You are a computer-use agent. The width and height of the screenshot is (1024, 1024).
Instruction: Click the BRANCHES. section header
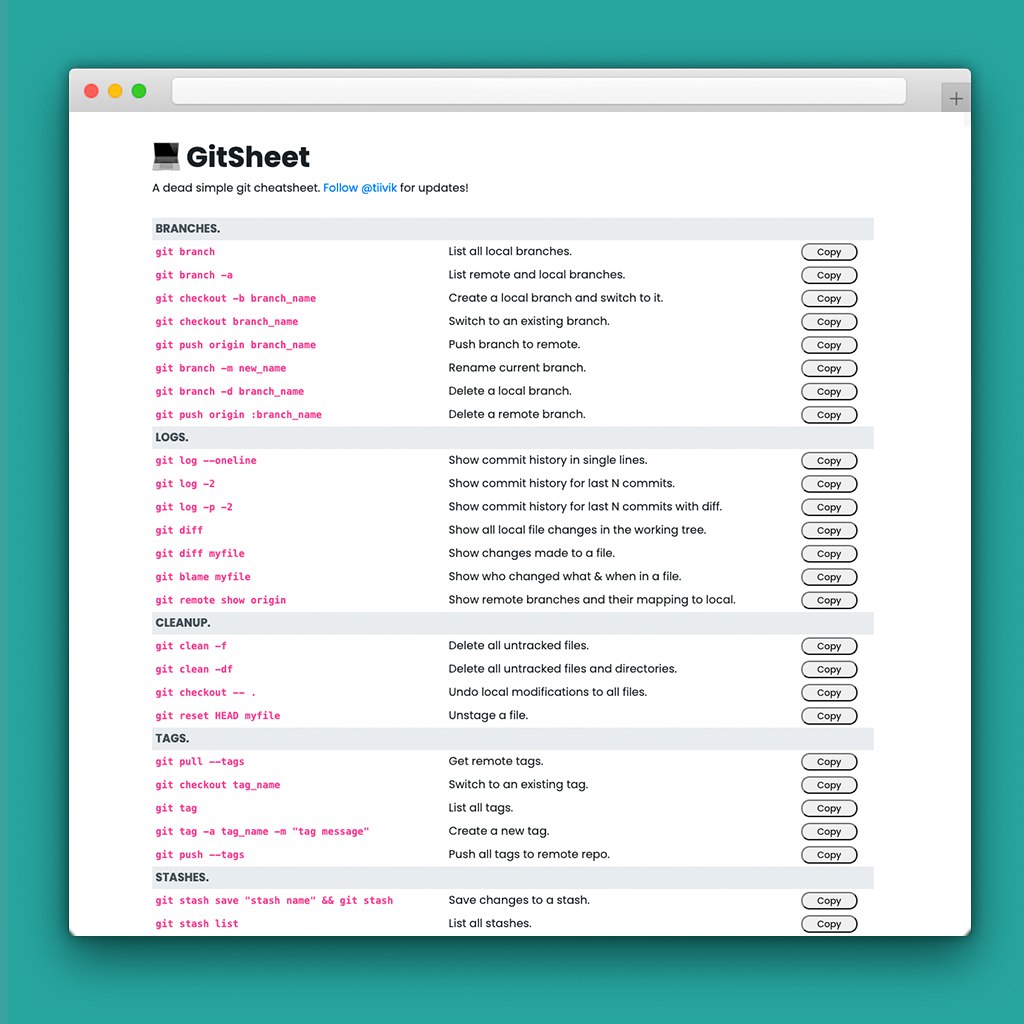513,229
